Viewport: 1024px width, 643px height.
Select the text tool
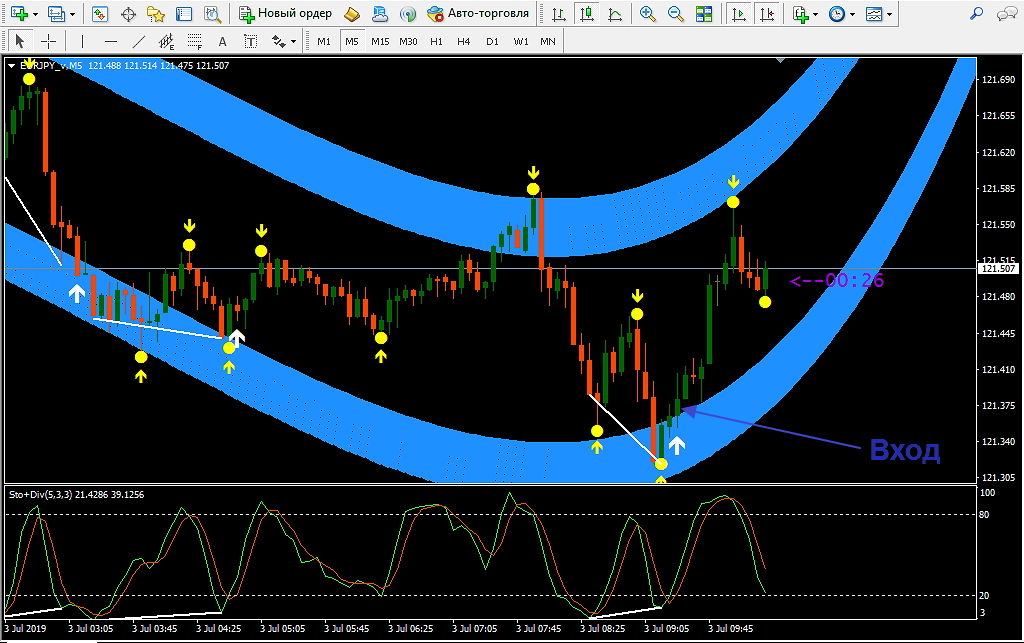[x=222, y=42]
